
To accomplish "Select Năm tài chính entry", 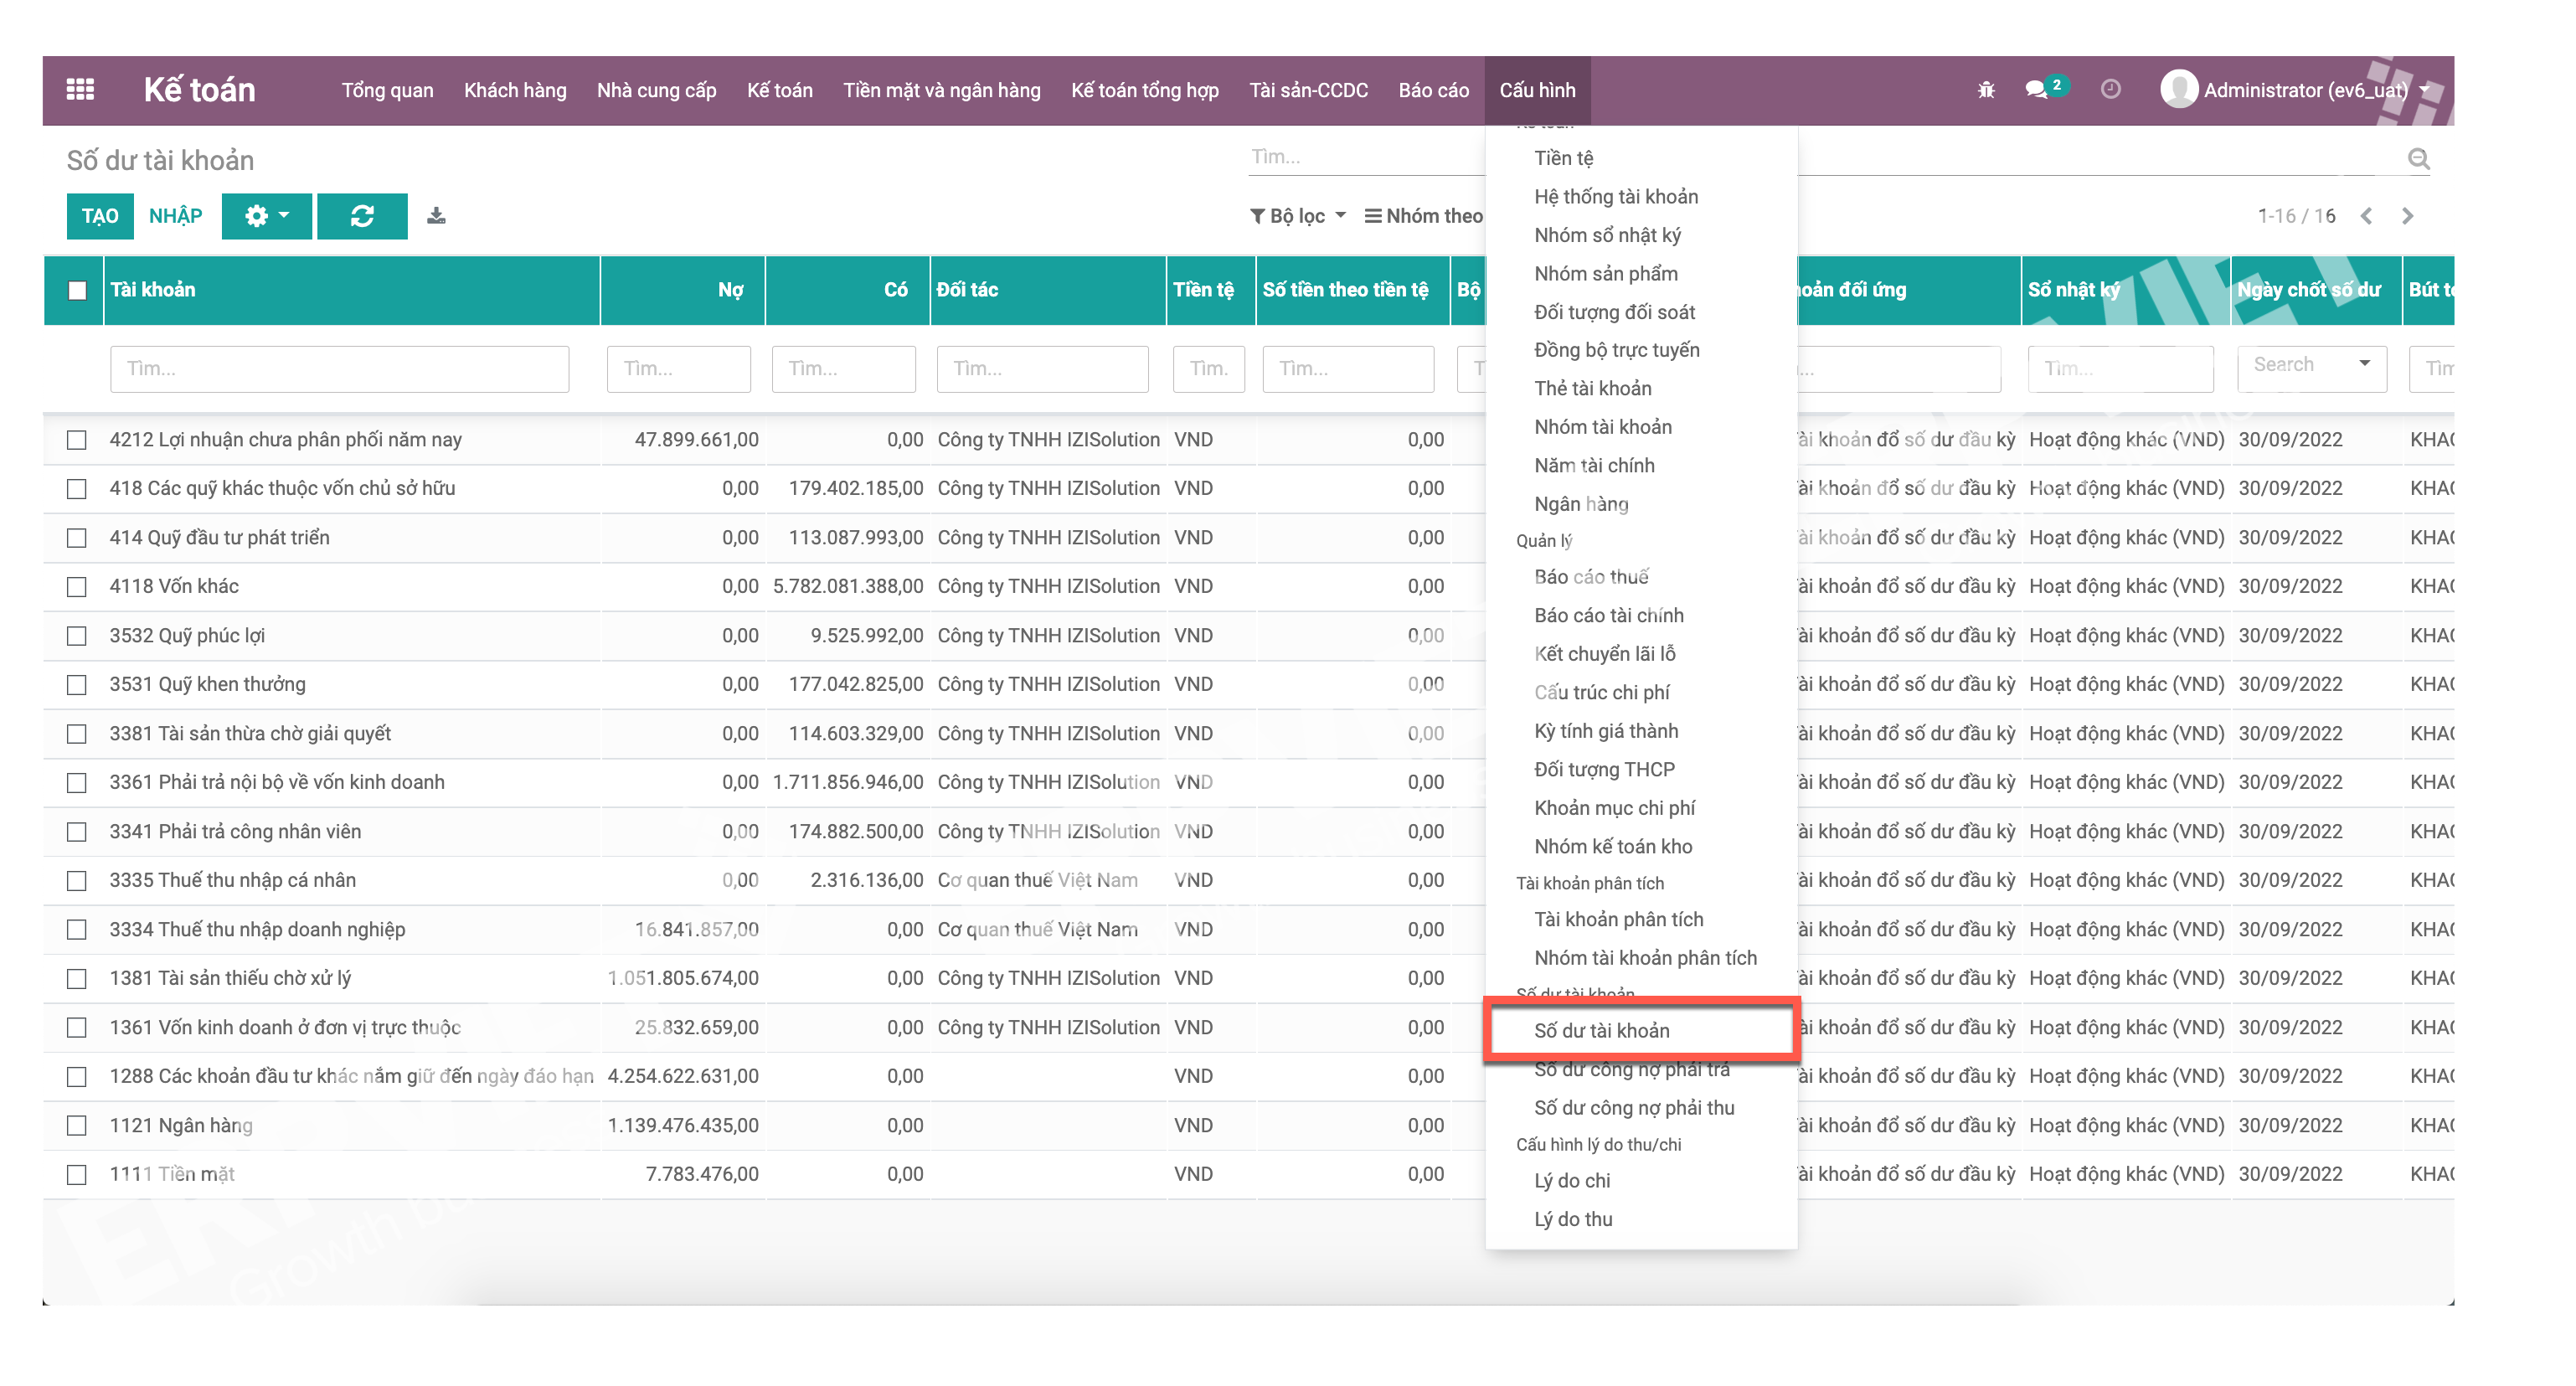I will [x=1594, y=466].
